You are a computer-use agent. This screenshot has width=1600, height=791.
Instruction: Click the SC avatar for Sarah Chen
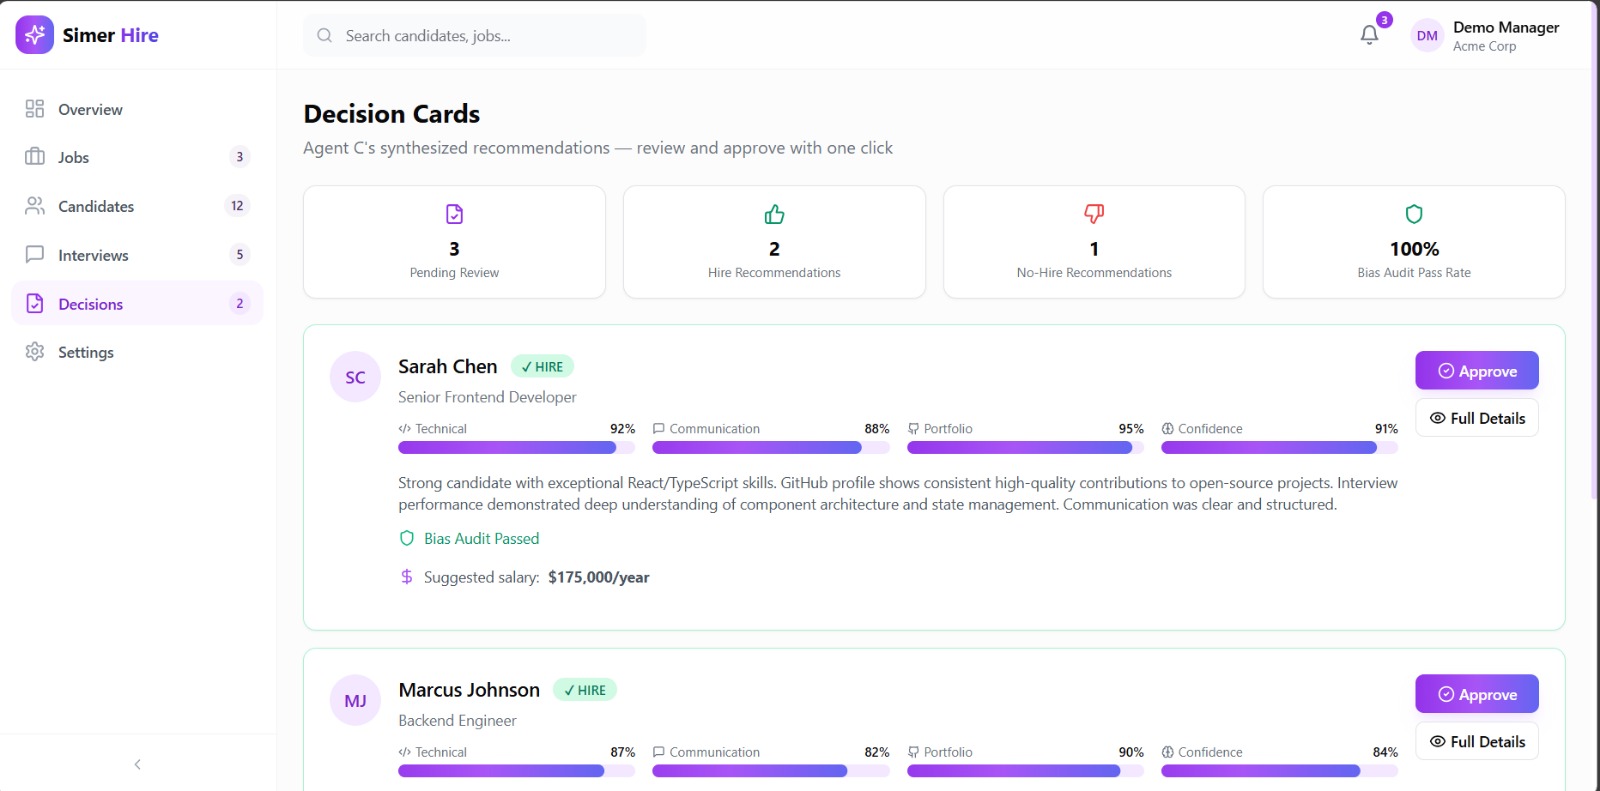(355, 377)
